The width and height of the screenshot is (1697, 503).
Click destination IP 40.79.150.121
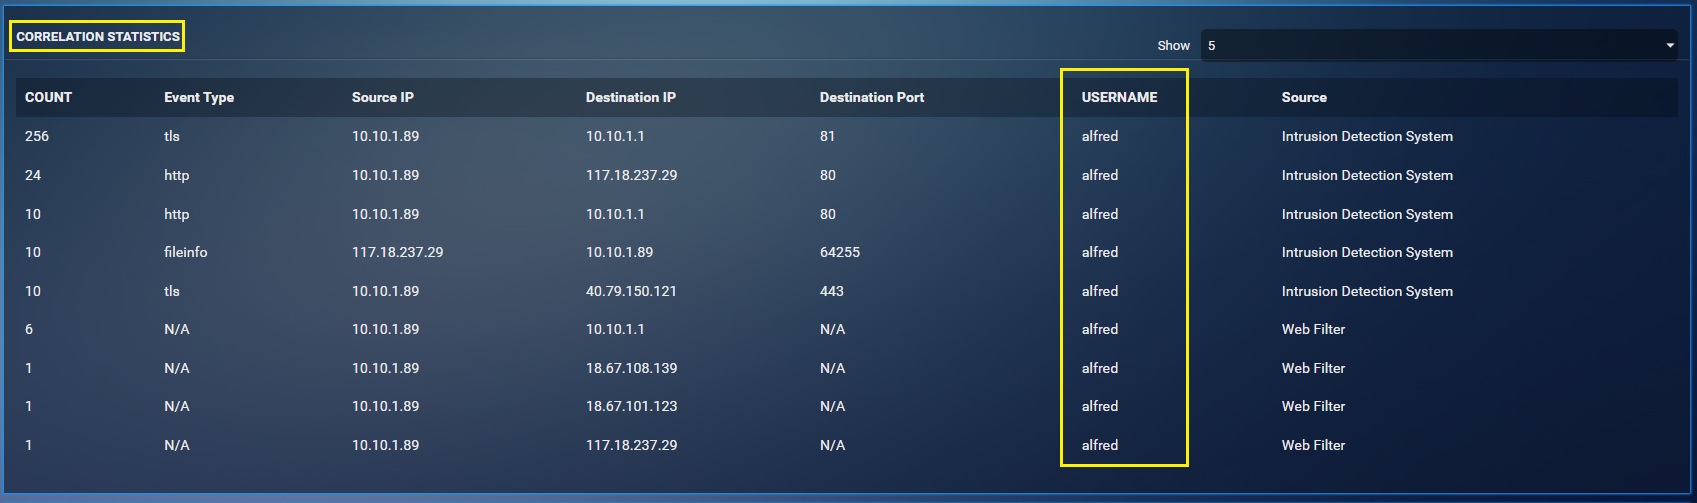coord(631,291)
